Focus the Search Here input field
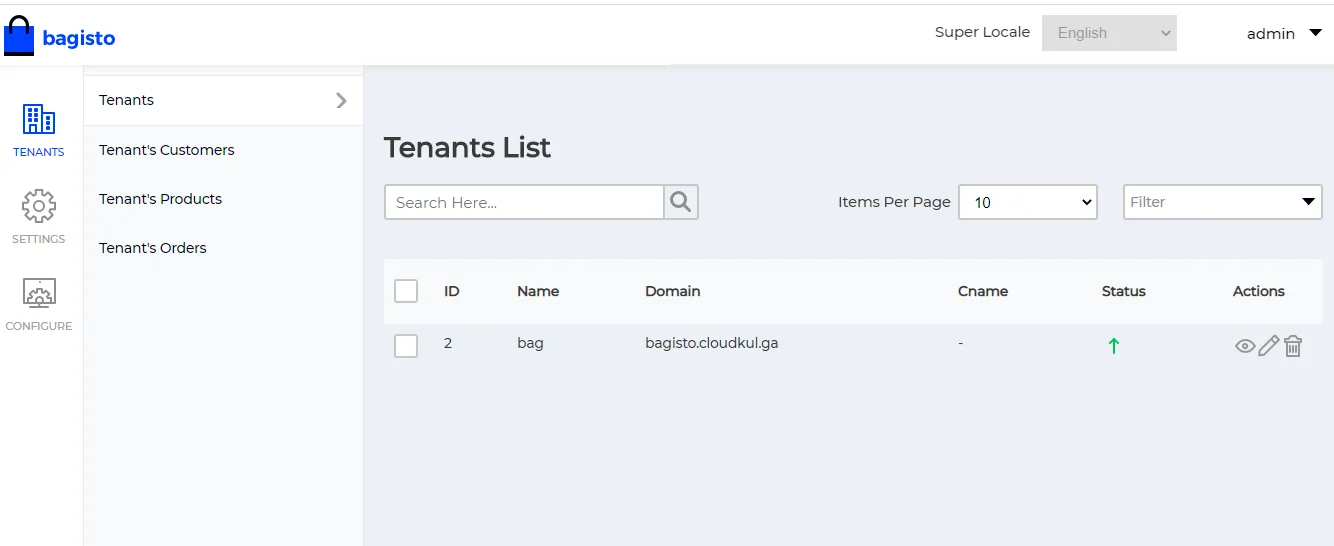 click(x=524, y=202)
